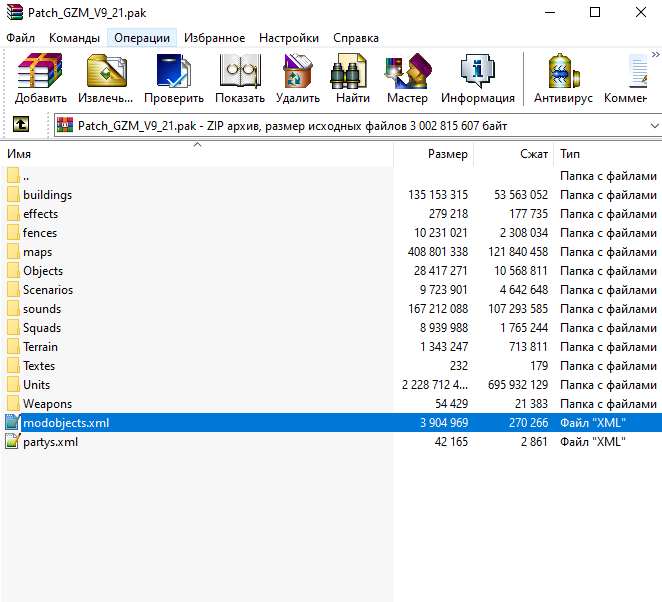Click partys.xml type Файл "XML"
Viewport: 662px width, 602px height.
pyautogui.click(x=592, y=442)
